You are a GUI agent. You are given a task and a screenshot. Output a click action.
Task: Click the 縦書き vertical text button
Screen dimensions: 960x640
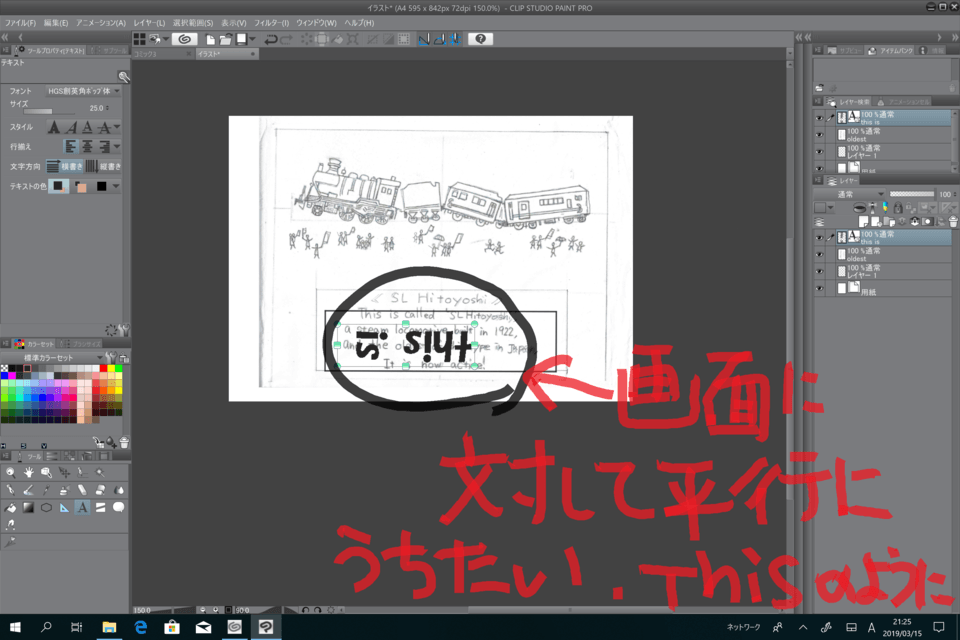click(103, 166)
